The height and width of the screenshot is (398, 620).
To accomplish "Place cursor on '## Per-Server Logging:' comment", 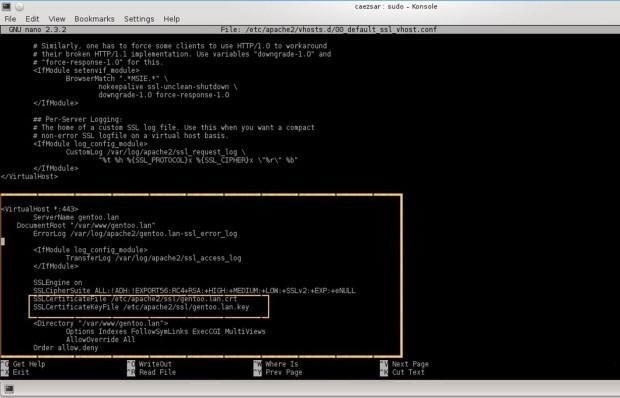I will tap(78, 119).
